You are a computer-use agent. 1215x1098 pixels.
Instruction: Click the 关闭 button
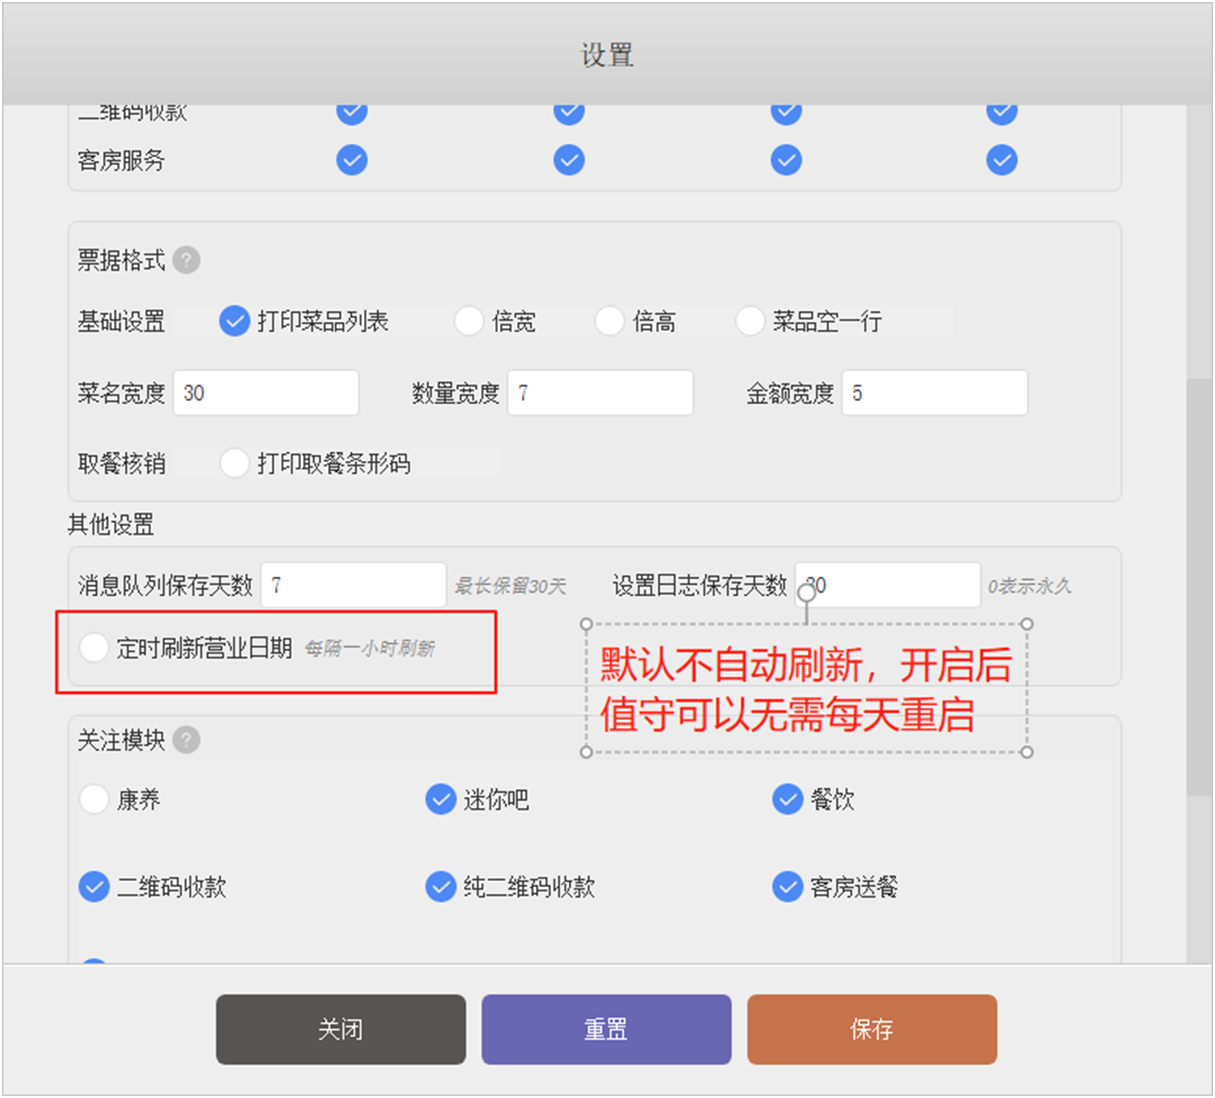pyautogui.click(x=341, y=1029)
